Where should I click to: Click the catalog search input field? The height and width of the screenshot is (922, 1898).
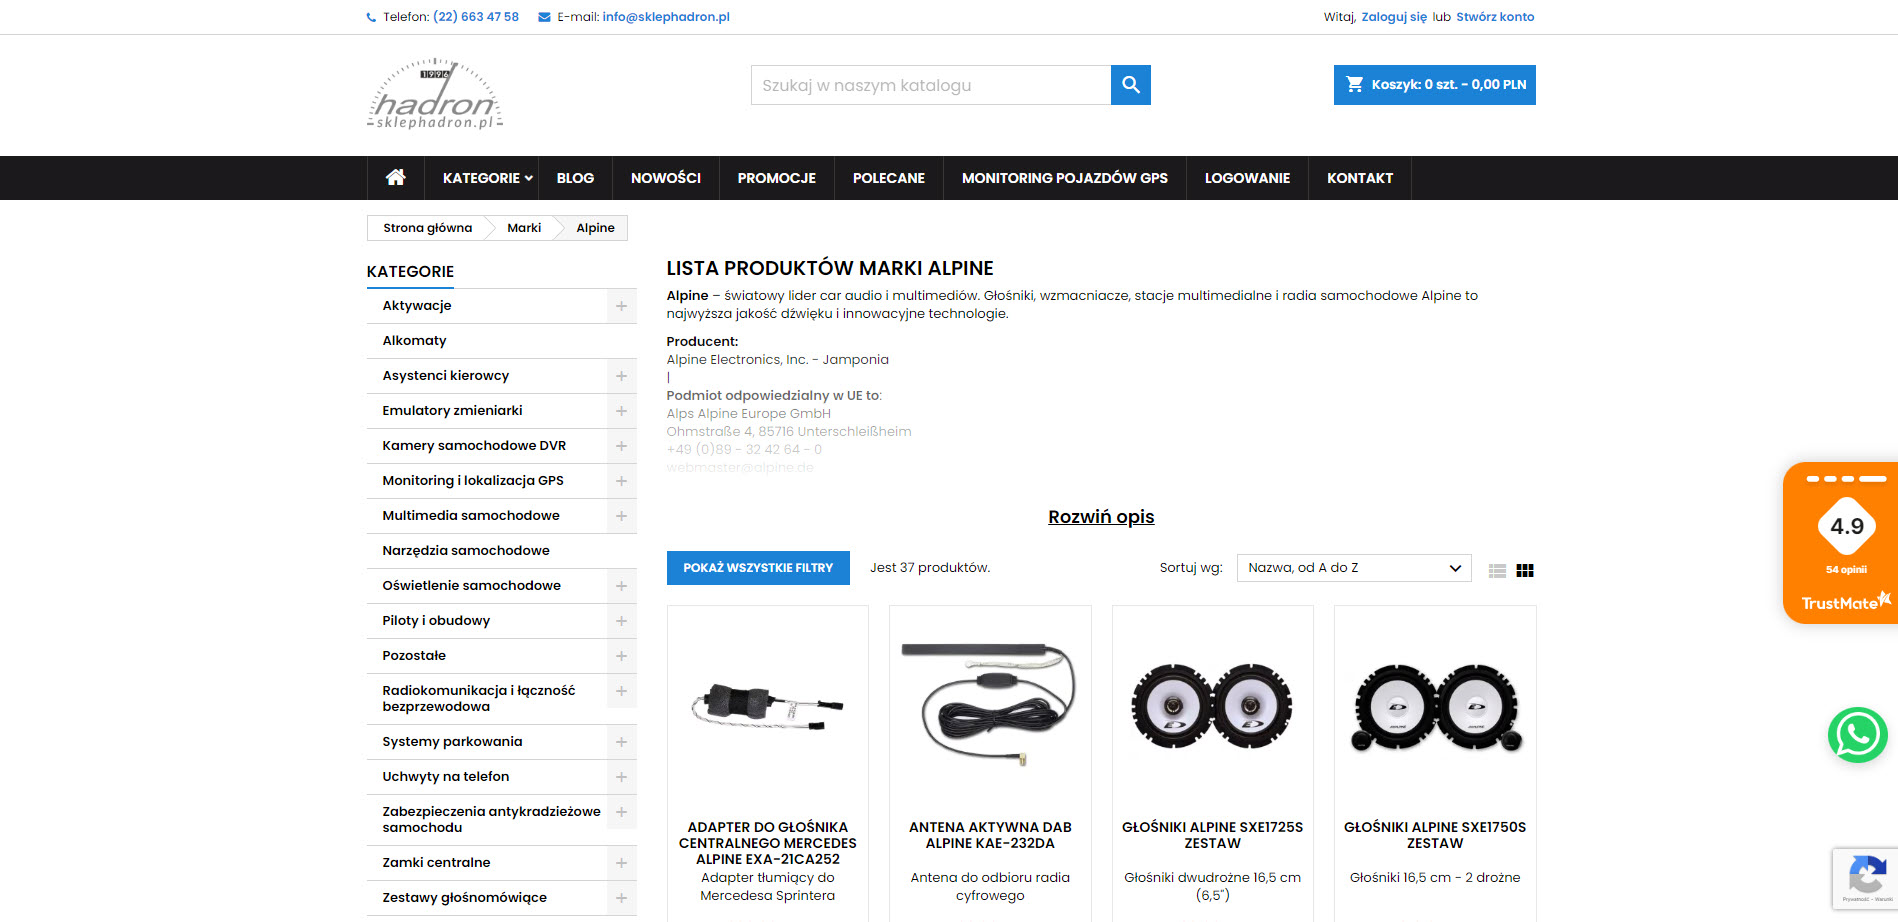tap(930, 85)
